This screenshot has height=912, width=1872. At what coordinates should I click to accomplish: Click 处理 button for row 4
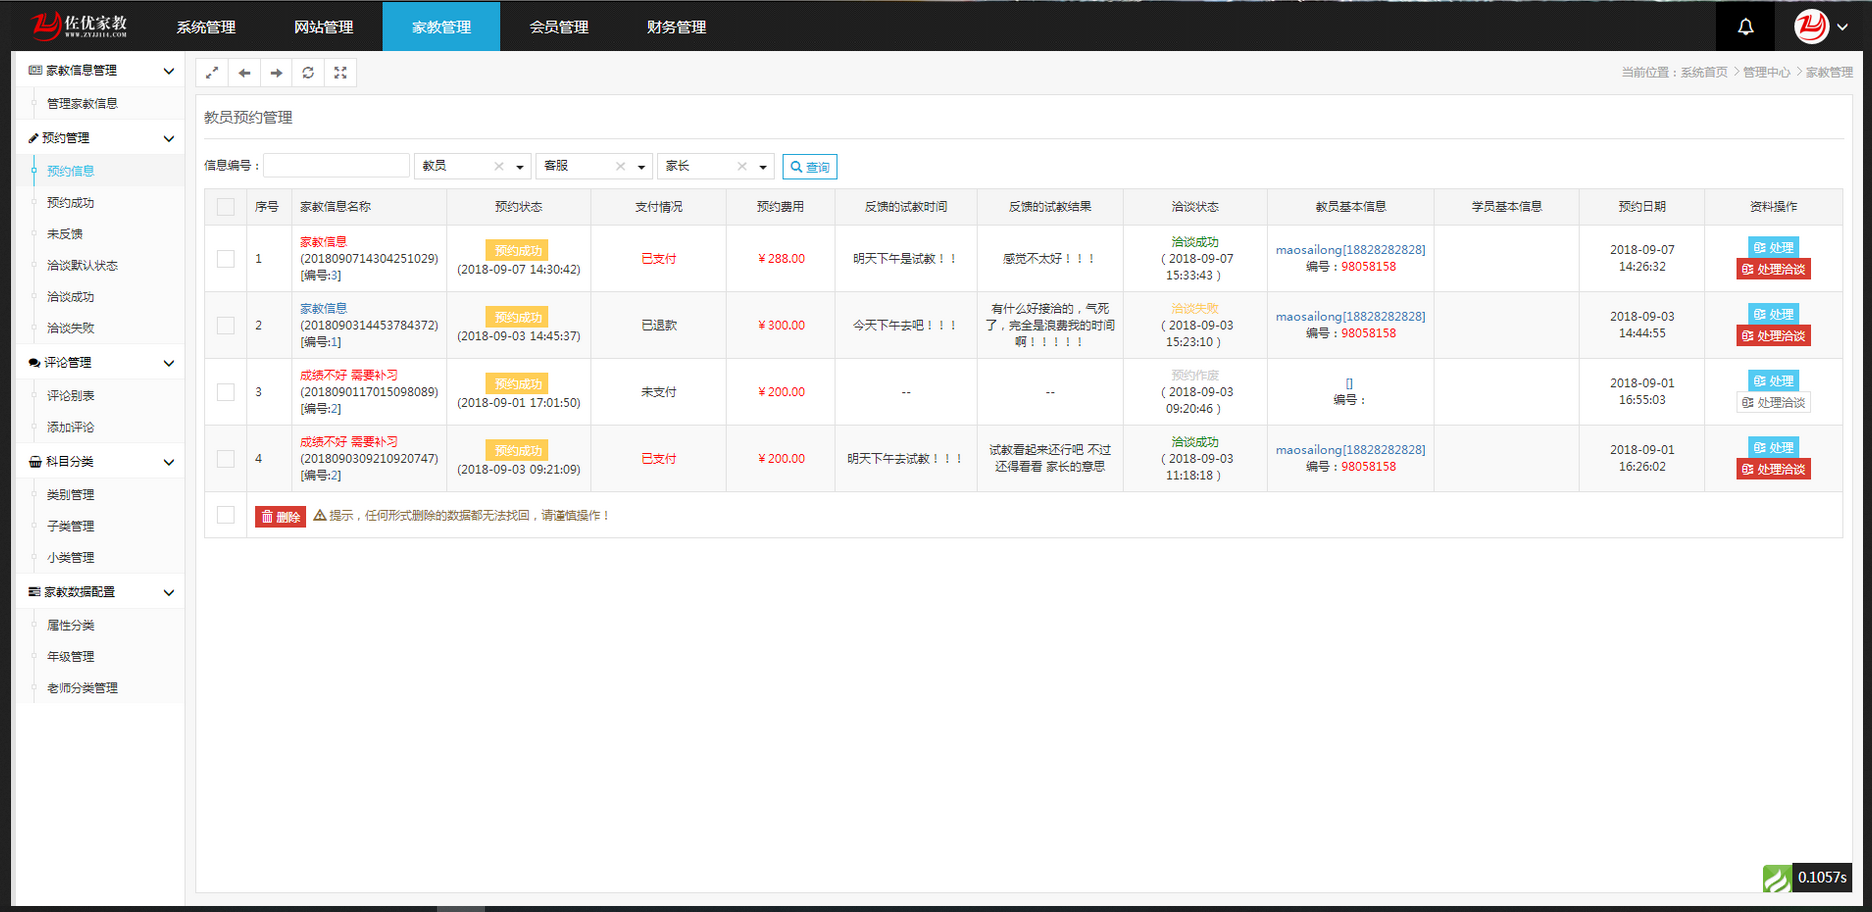(x=1773, y=447)
